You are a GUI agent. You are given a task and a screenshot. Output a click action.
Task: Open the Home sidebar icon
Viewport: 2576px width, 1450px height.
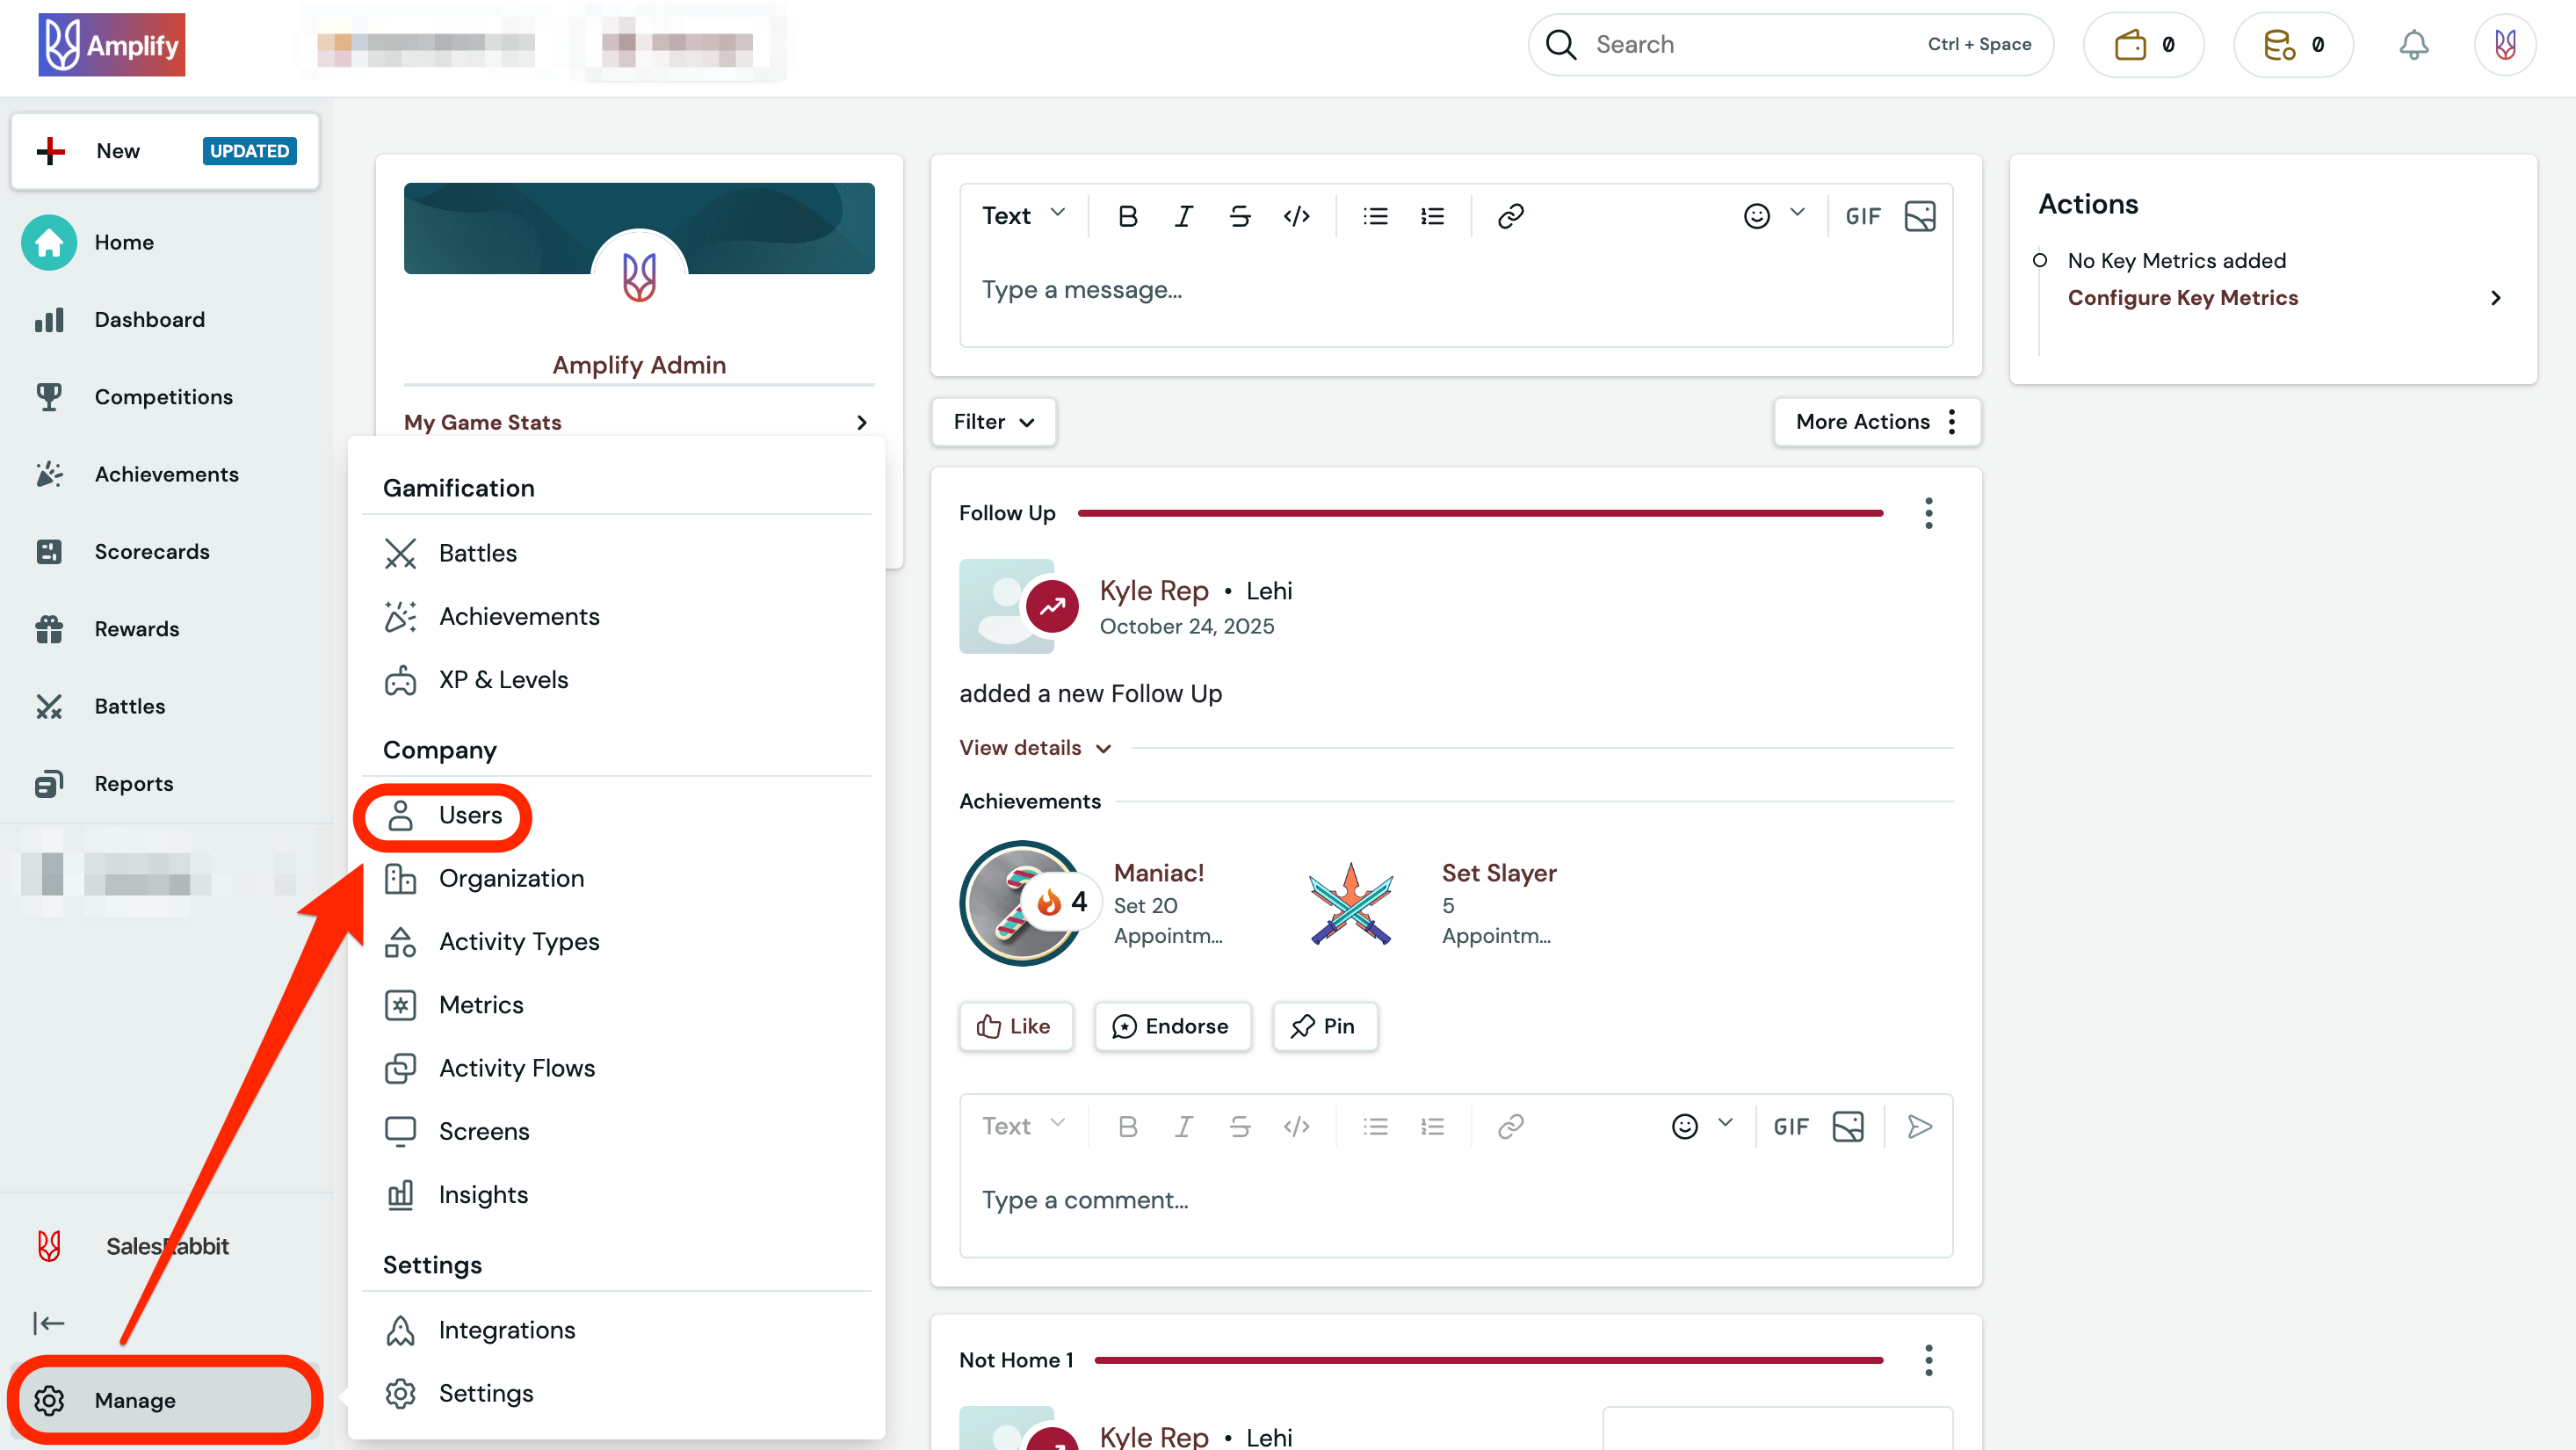click(48, 242)
